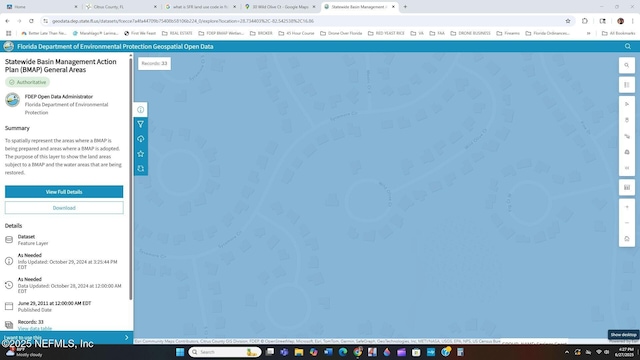Switch to the Citrus County, FL tab

[x=120, y=7]
